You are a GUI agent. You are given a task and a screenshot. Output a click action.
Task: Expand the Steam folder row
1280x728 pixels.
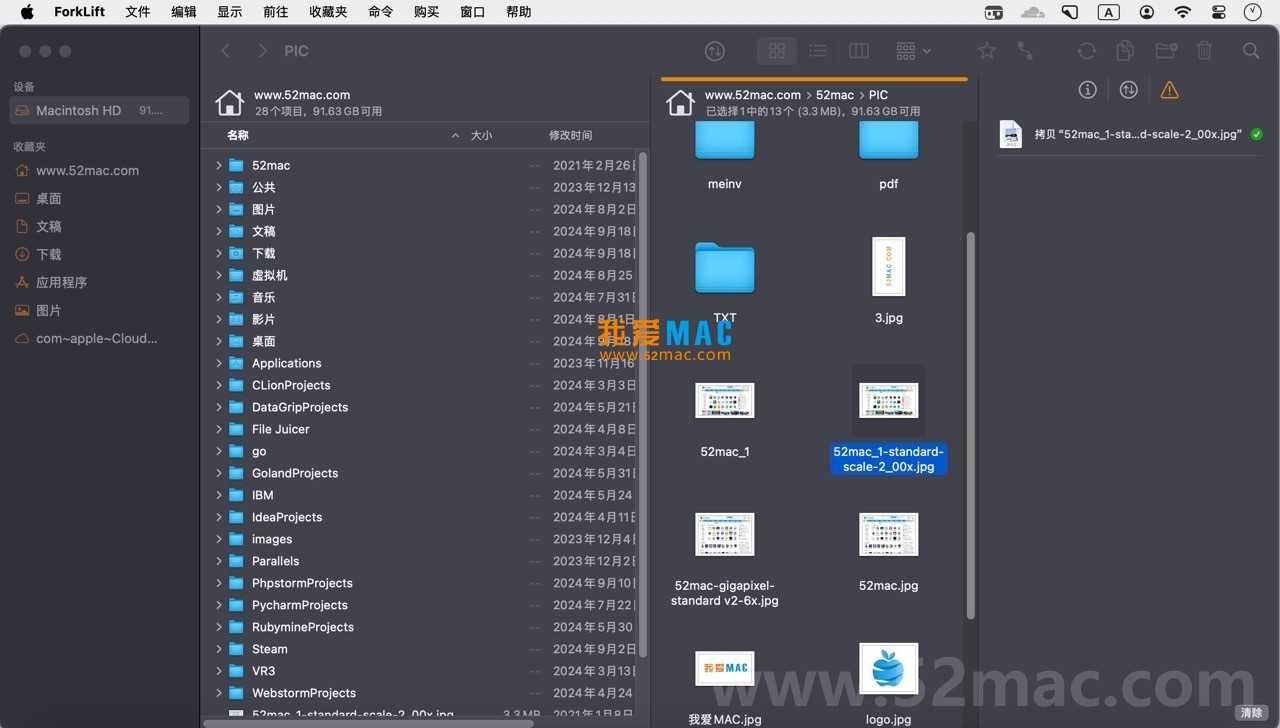(219, 649)
